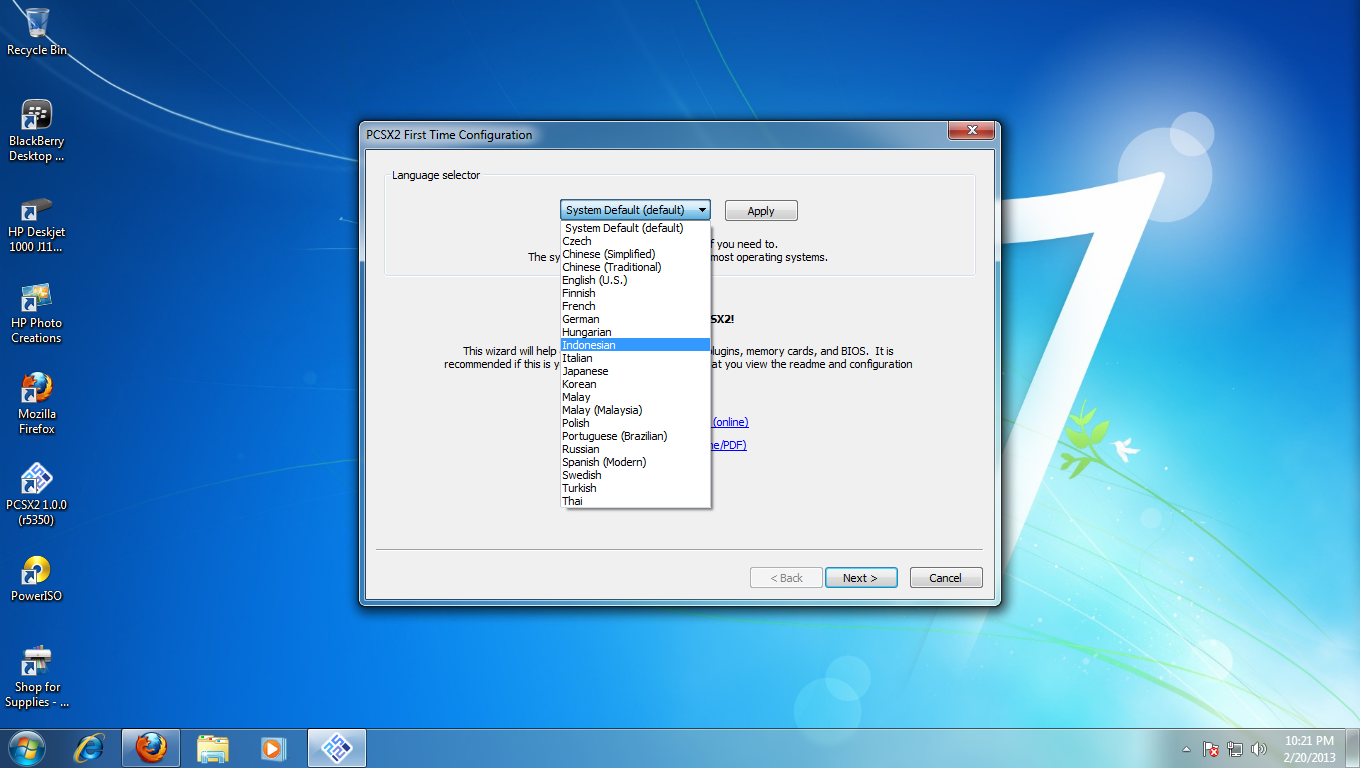Open Windows Explorer folder in taskbar
The width and height of the screenshot is (1360, 768).
tap(212, 748)
